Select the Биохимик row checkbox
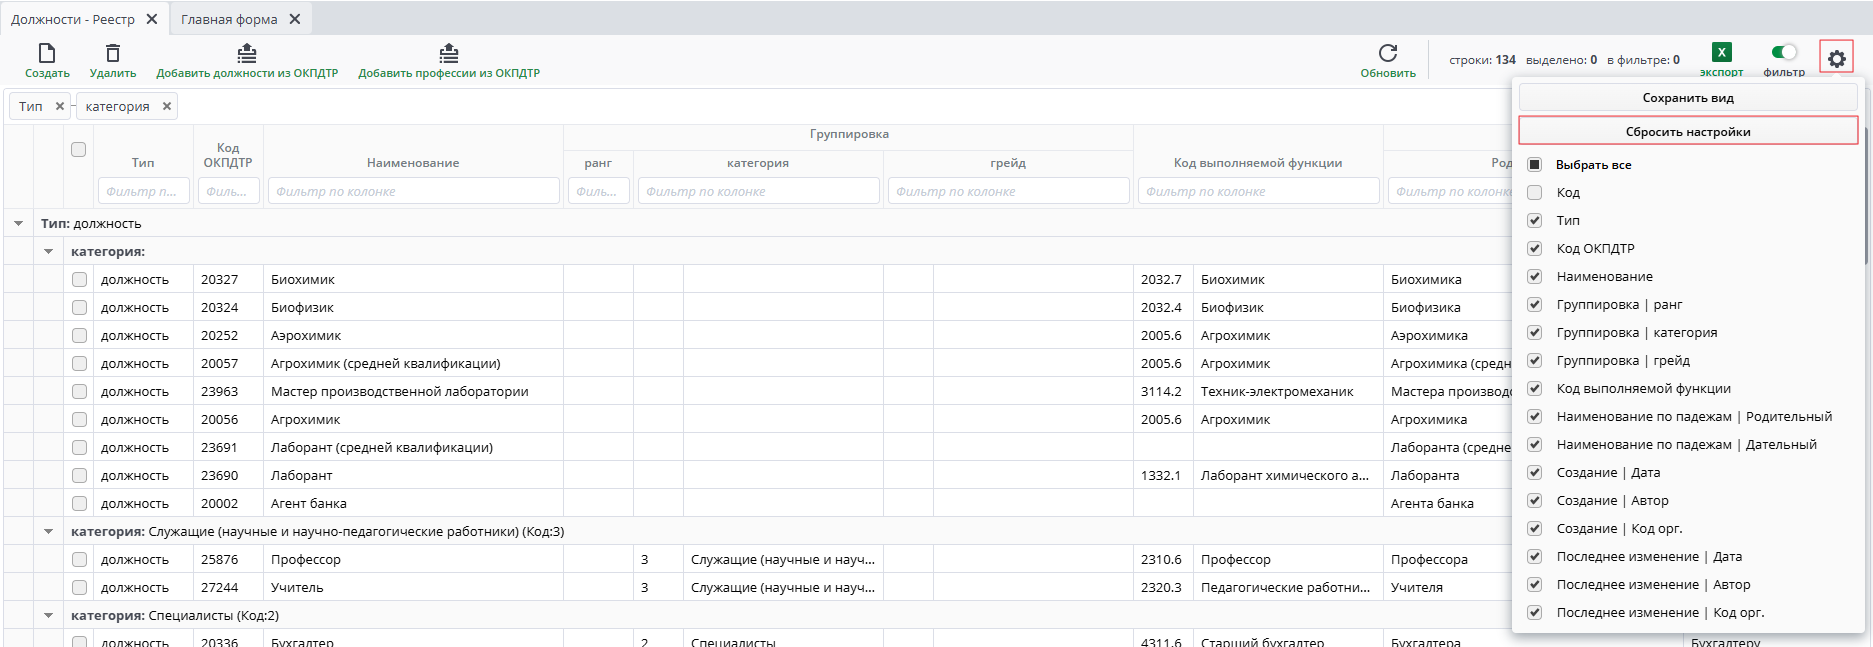This screenshot has width=1873, height=647. 79,280
